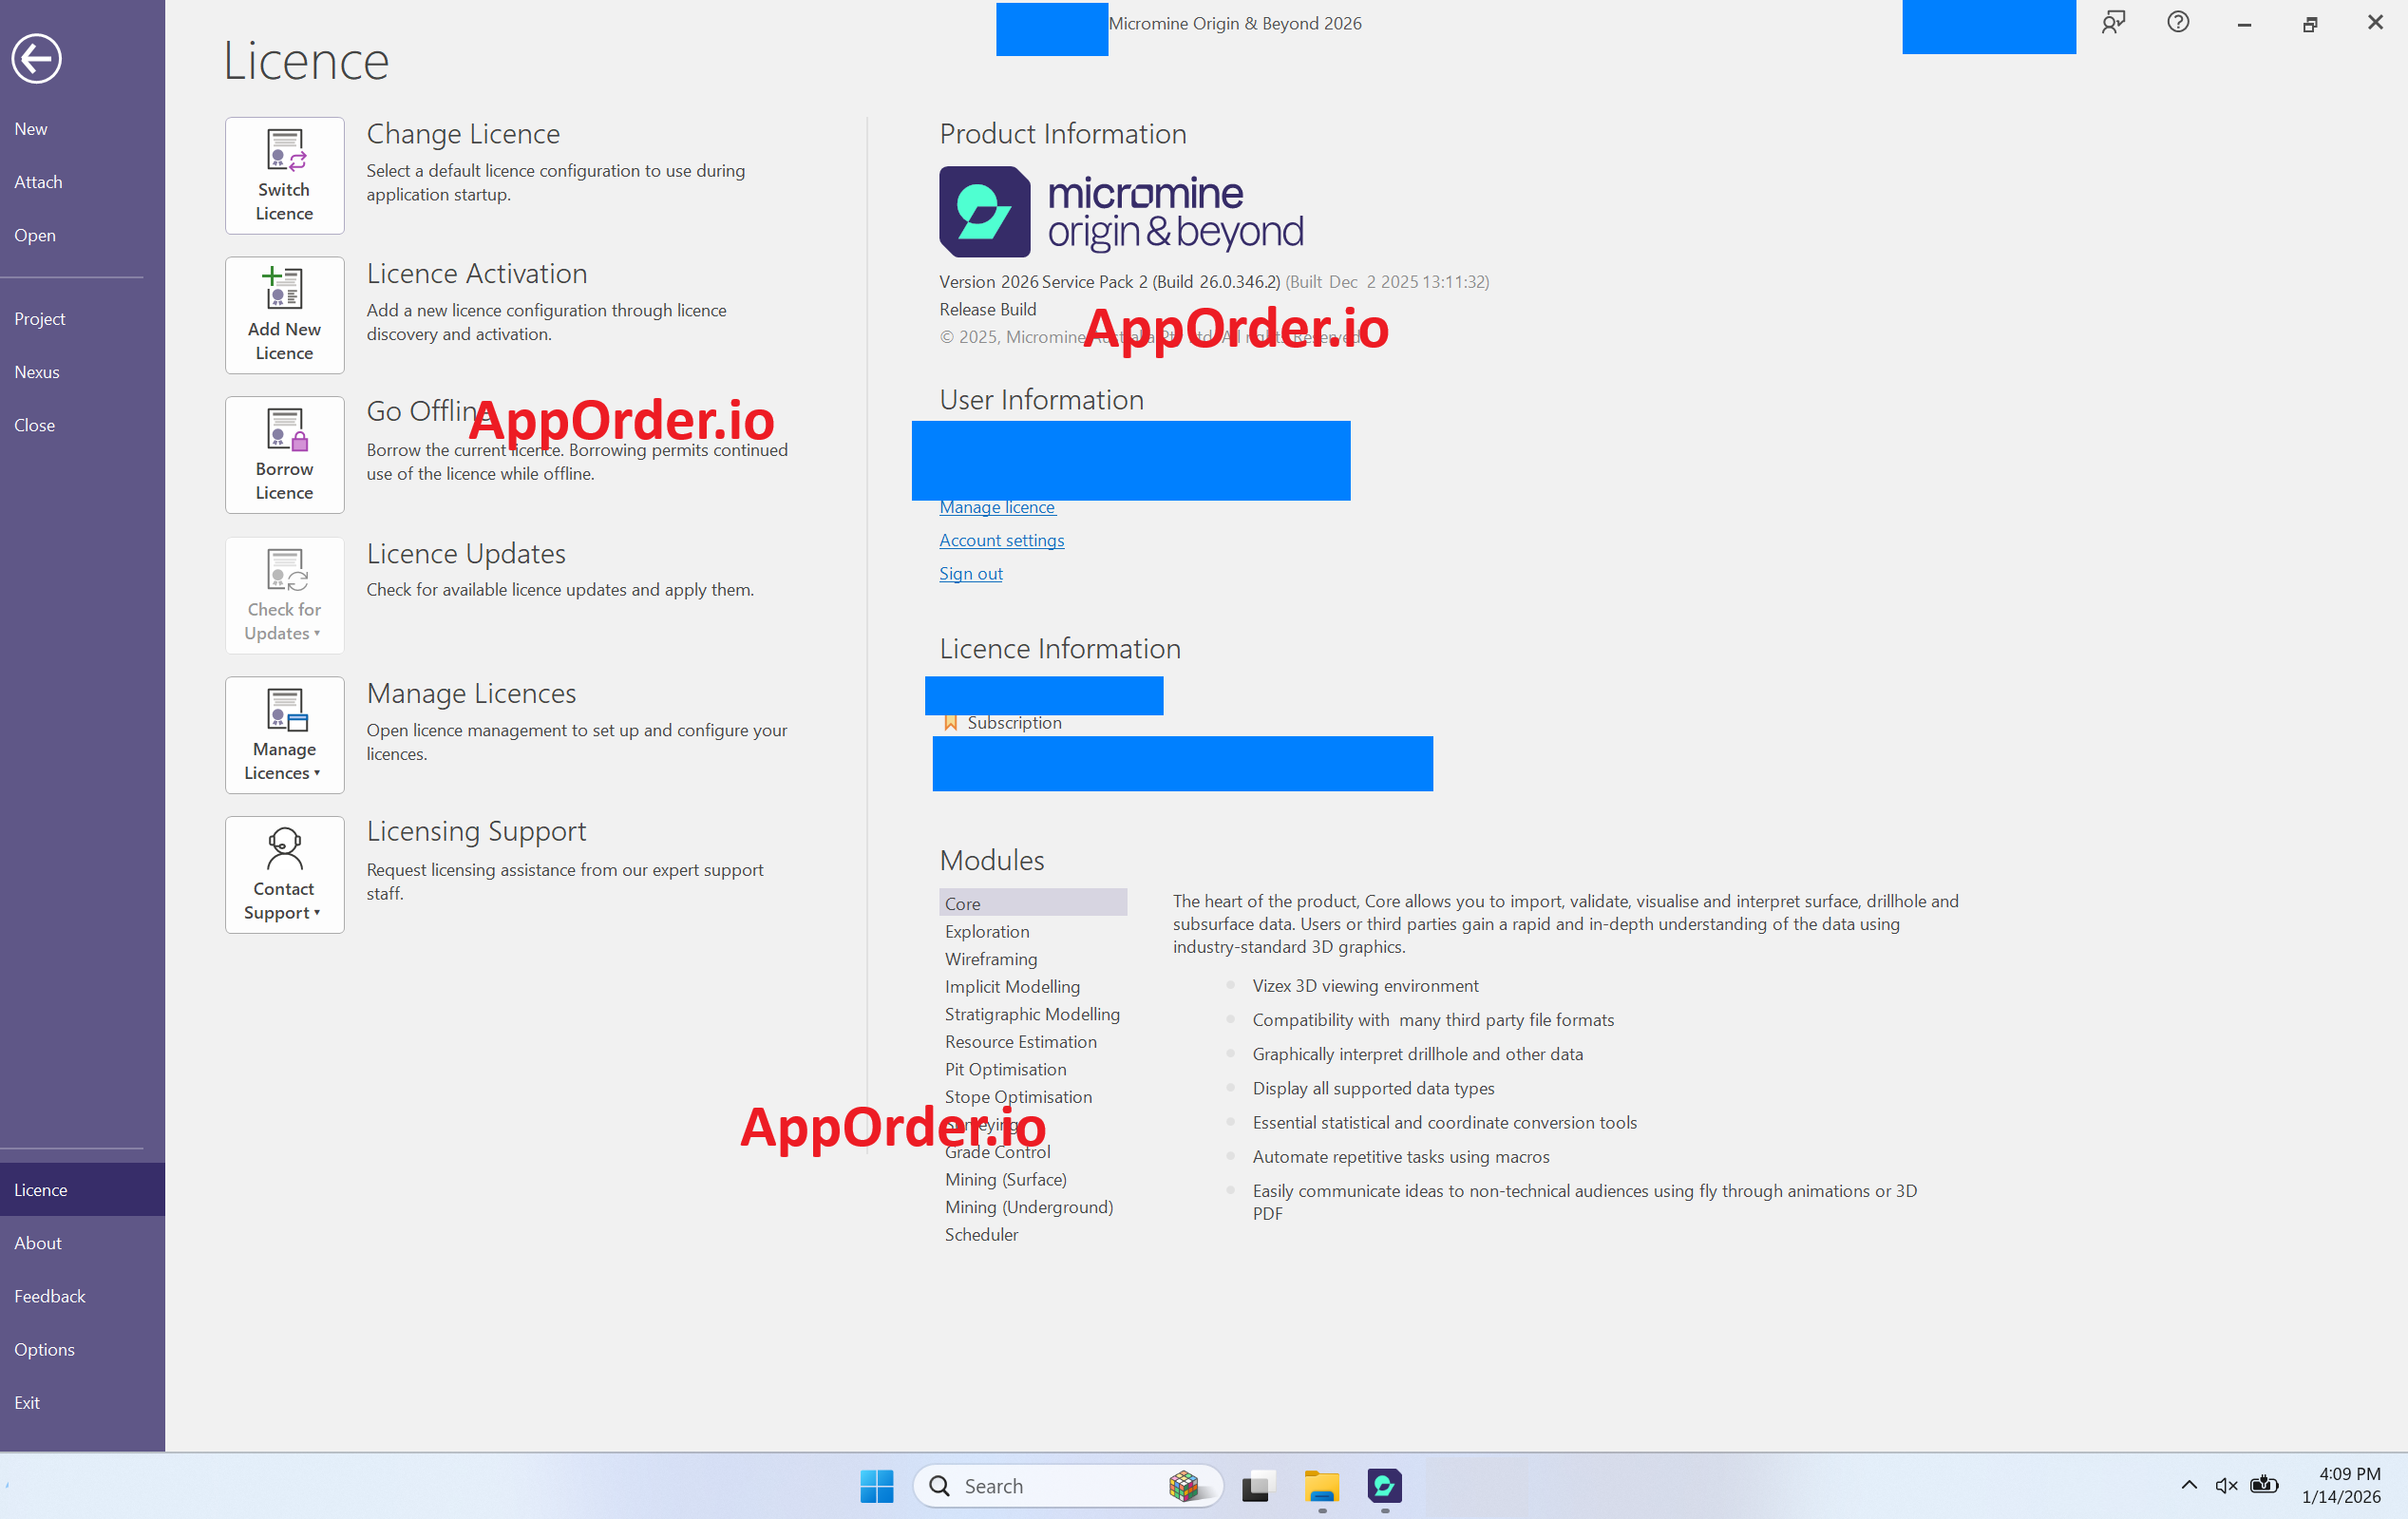
Task: Open the Account settings link
Action: click(x=1001, y=540)
